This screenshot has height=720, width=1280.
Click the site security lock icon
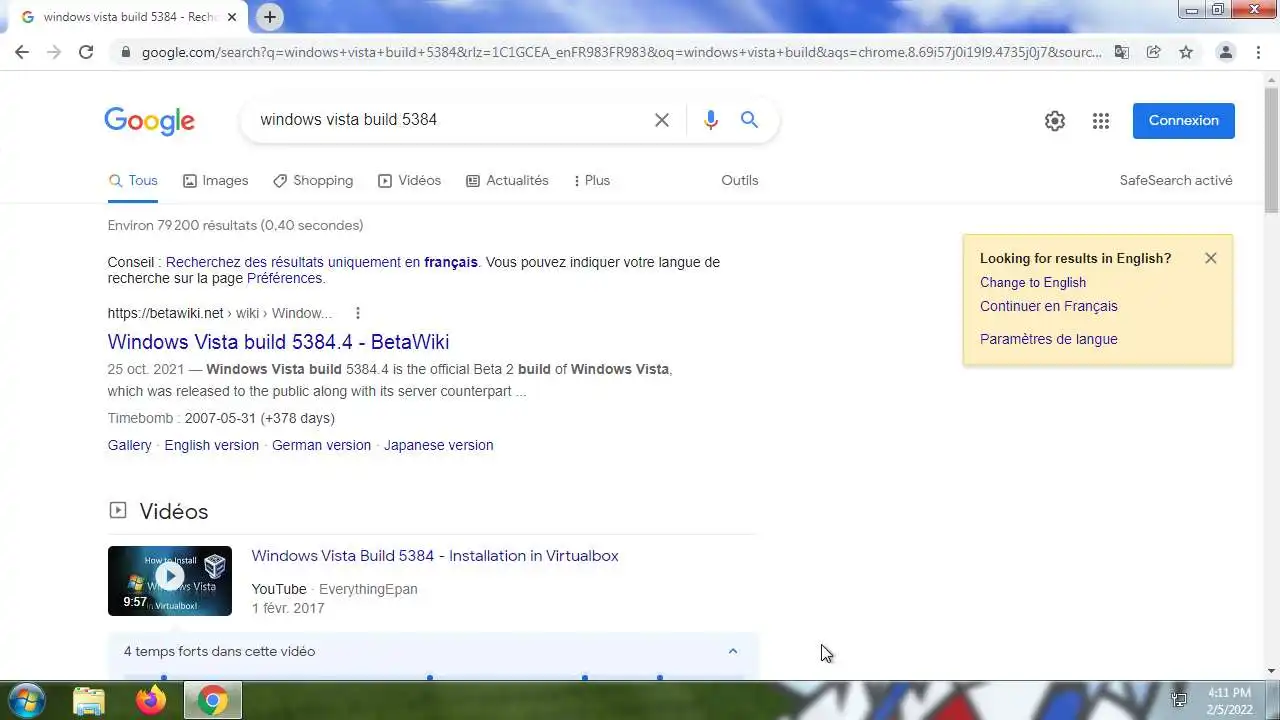[125, 52]
